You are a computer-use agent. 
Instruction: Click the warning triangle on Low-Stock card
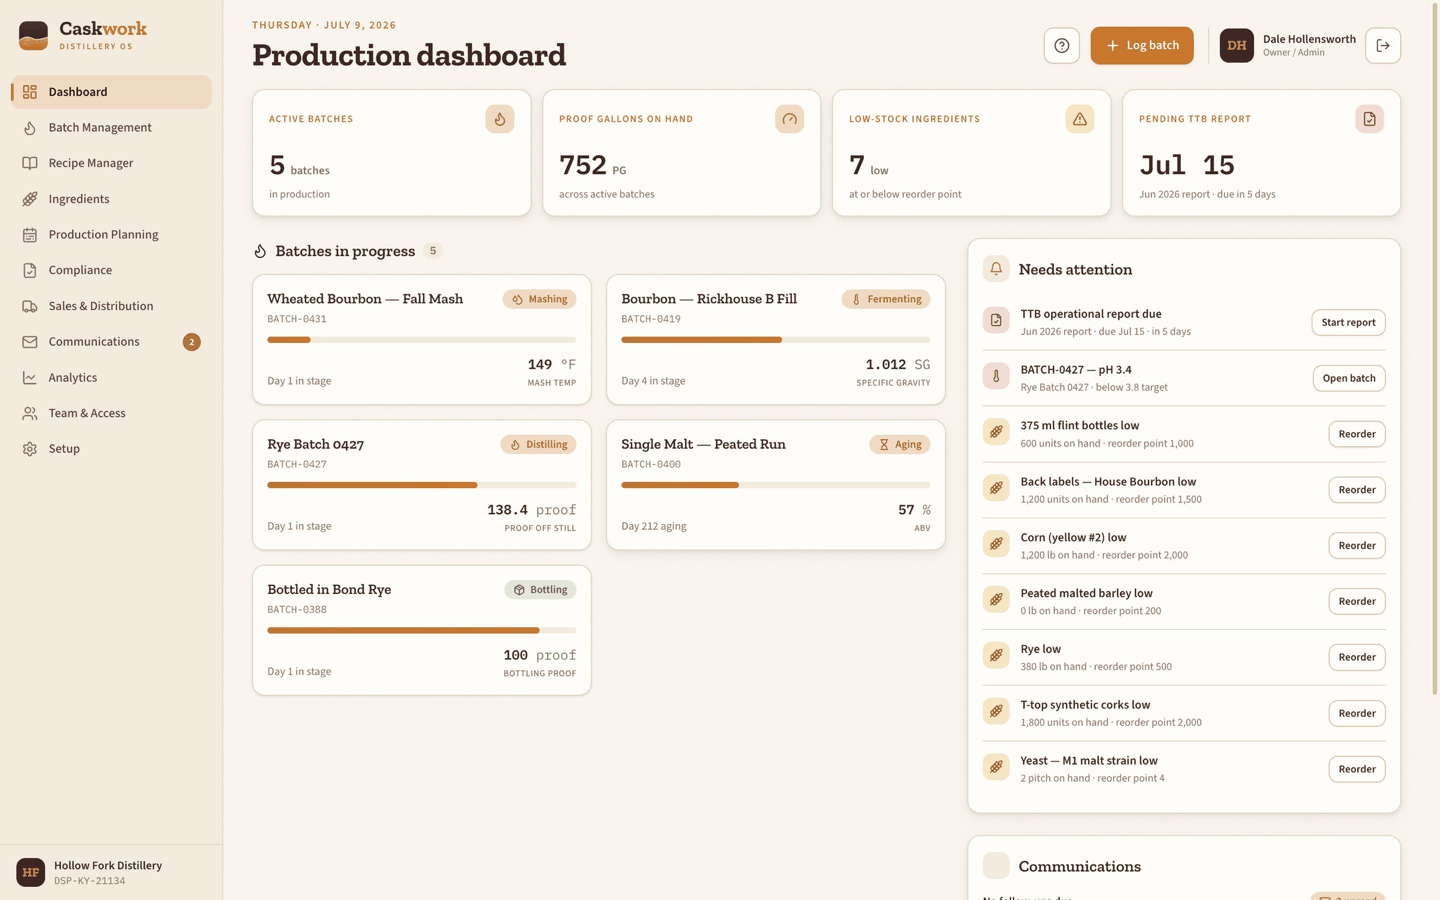(x=1079, y=119)
